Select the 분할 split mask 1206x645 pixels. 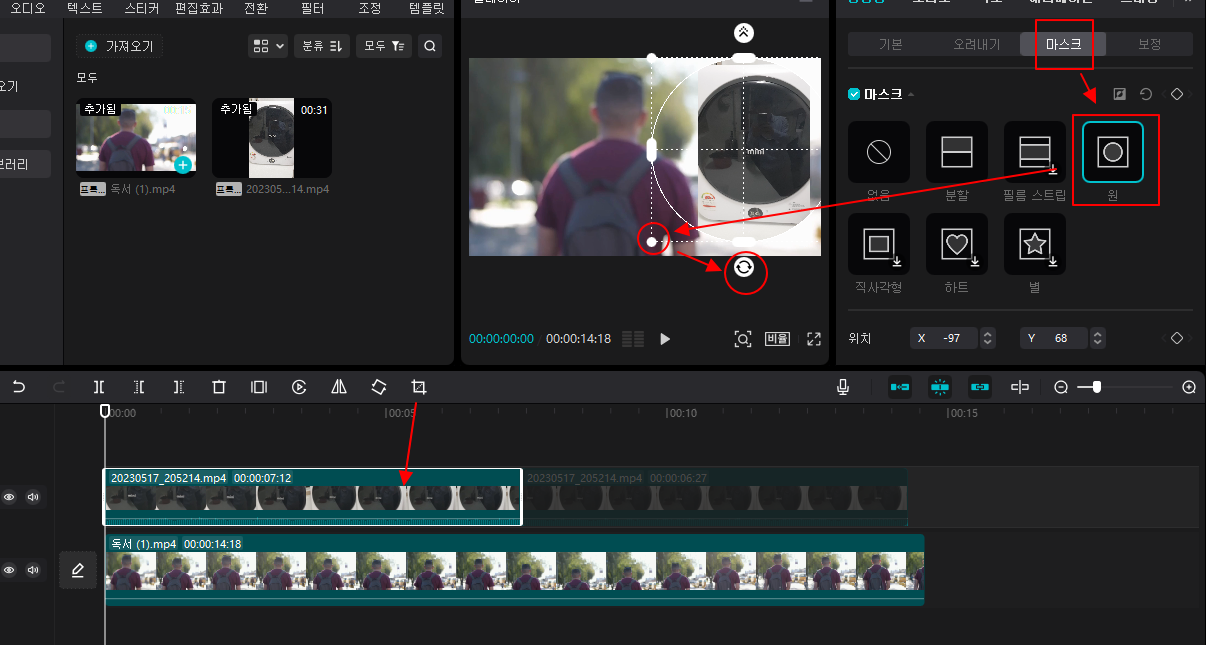point(957,153)
